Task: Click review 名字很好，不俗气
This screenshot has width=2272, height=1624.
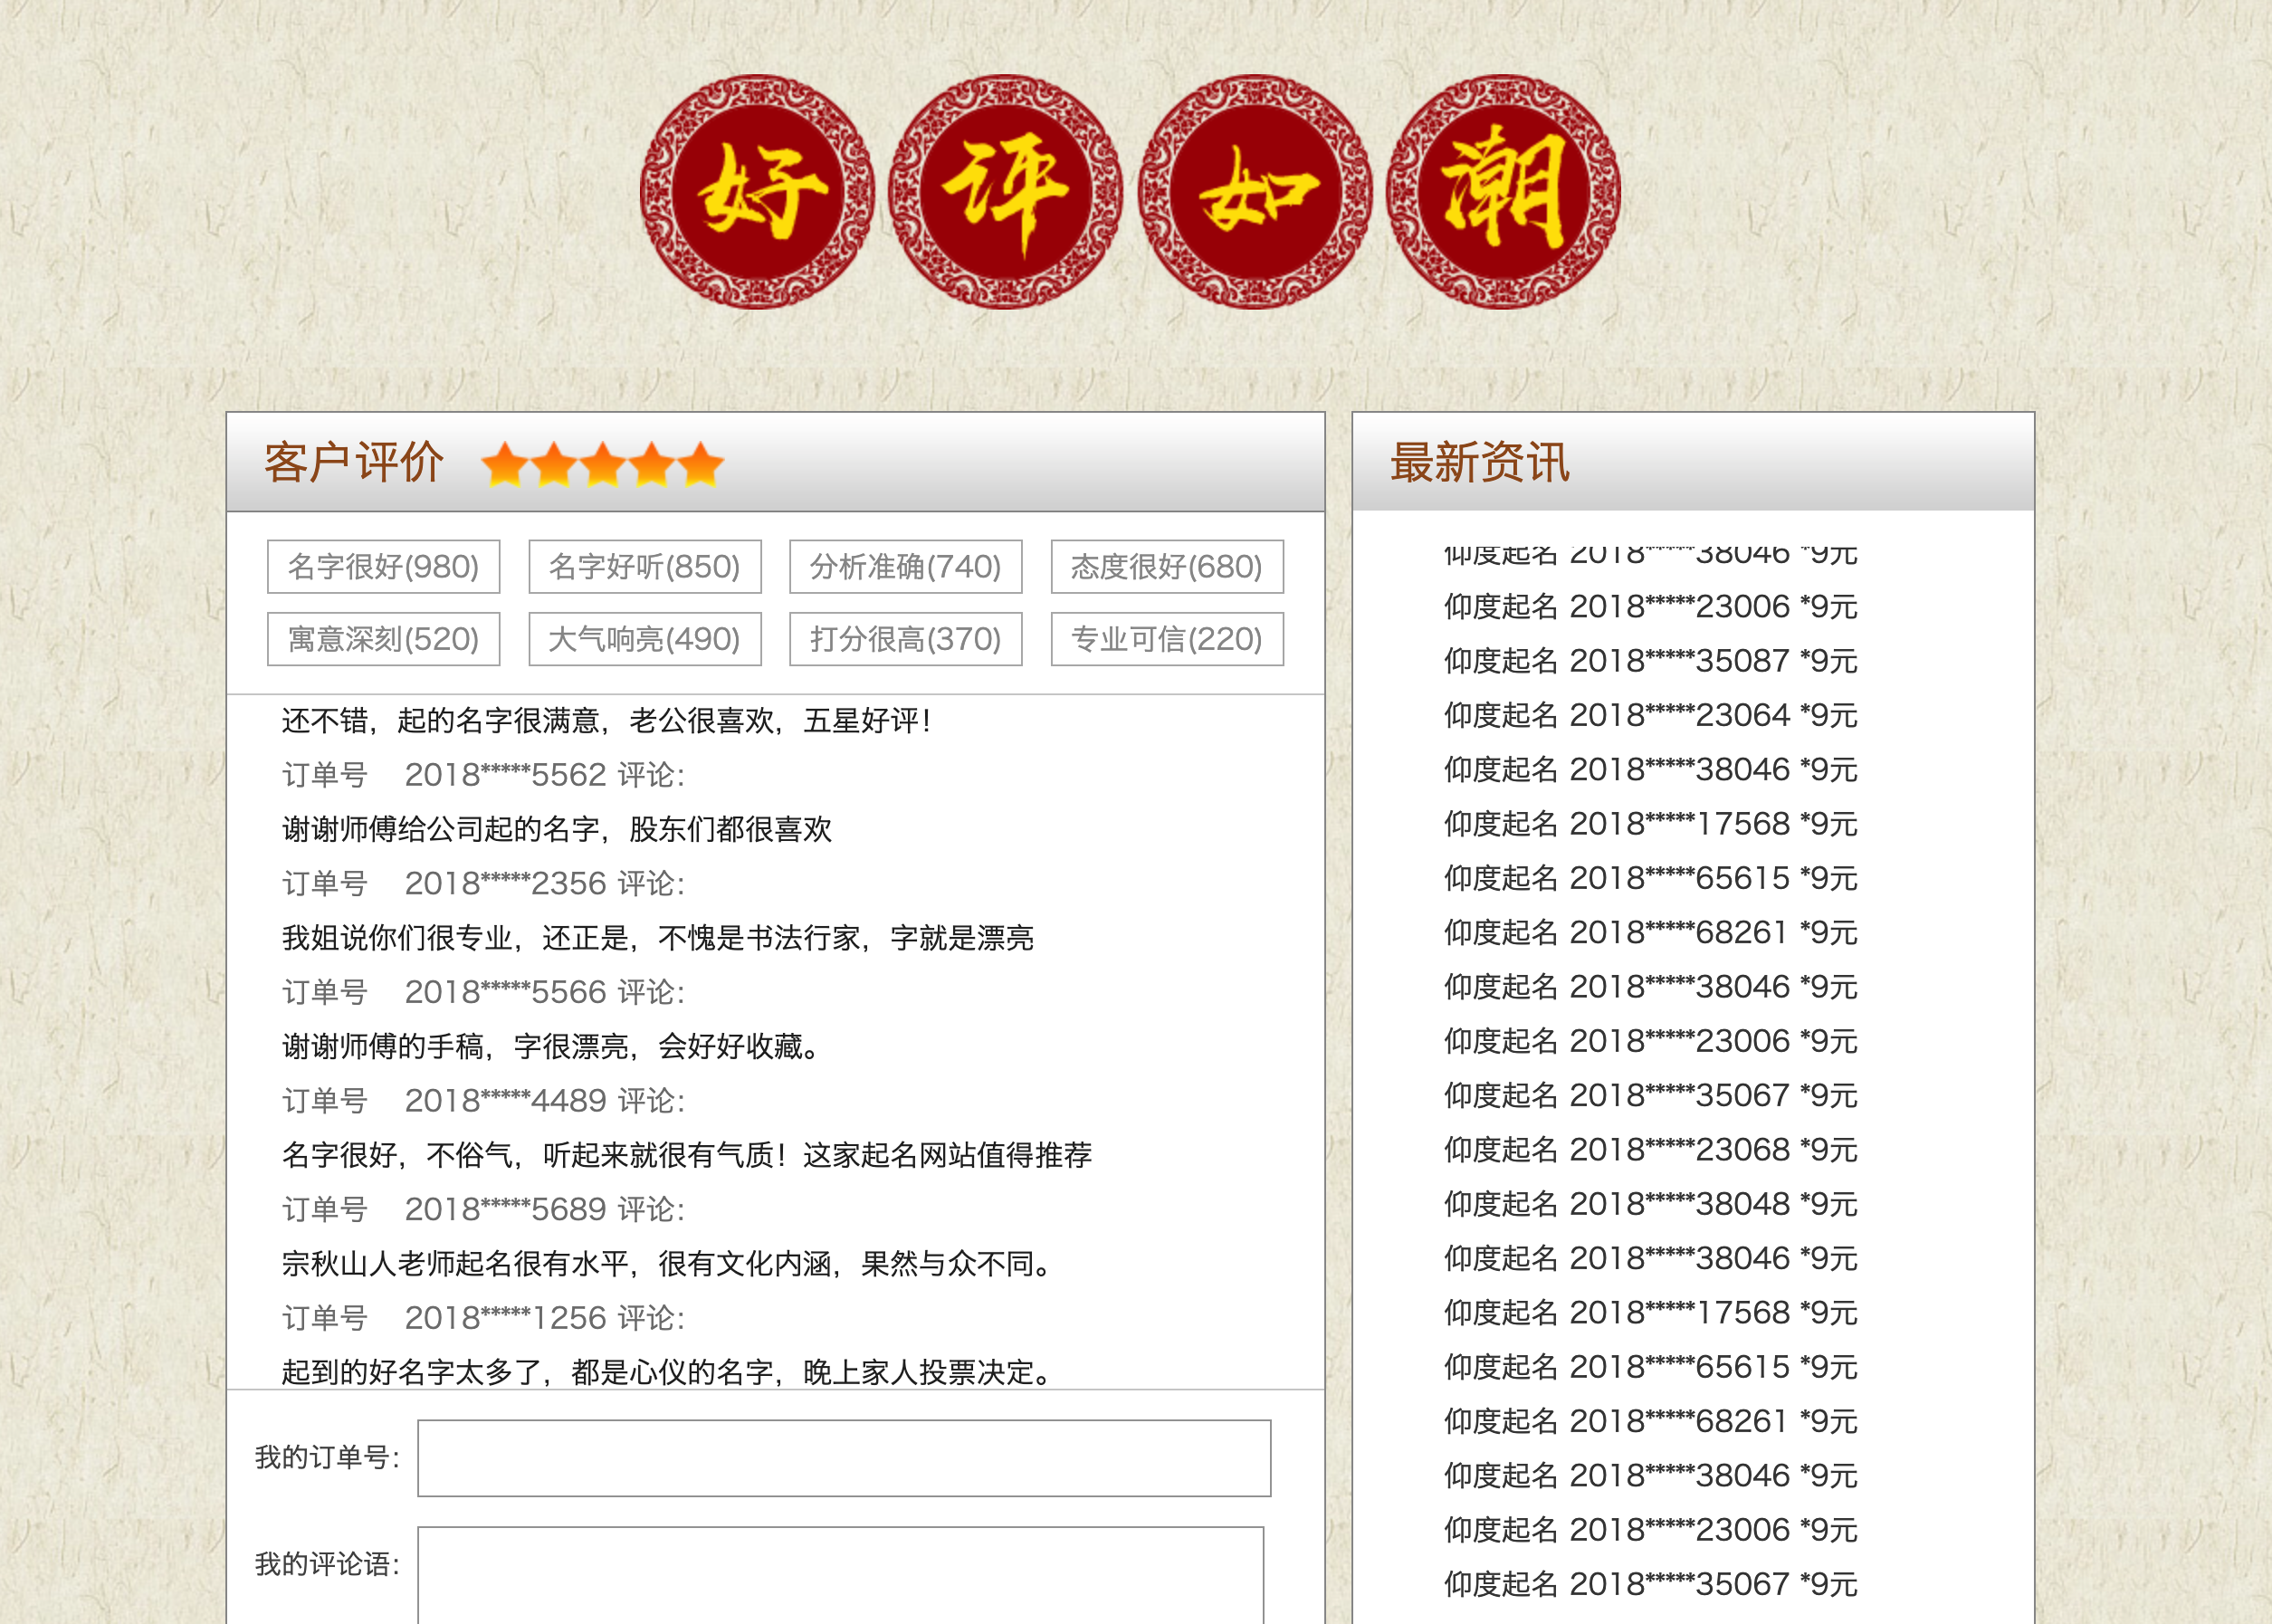Action: 687,1155
